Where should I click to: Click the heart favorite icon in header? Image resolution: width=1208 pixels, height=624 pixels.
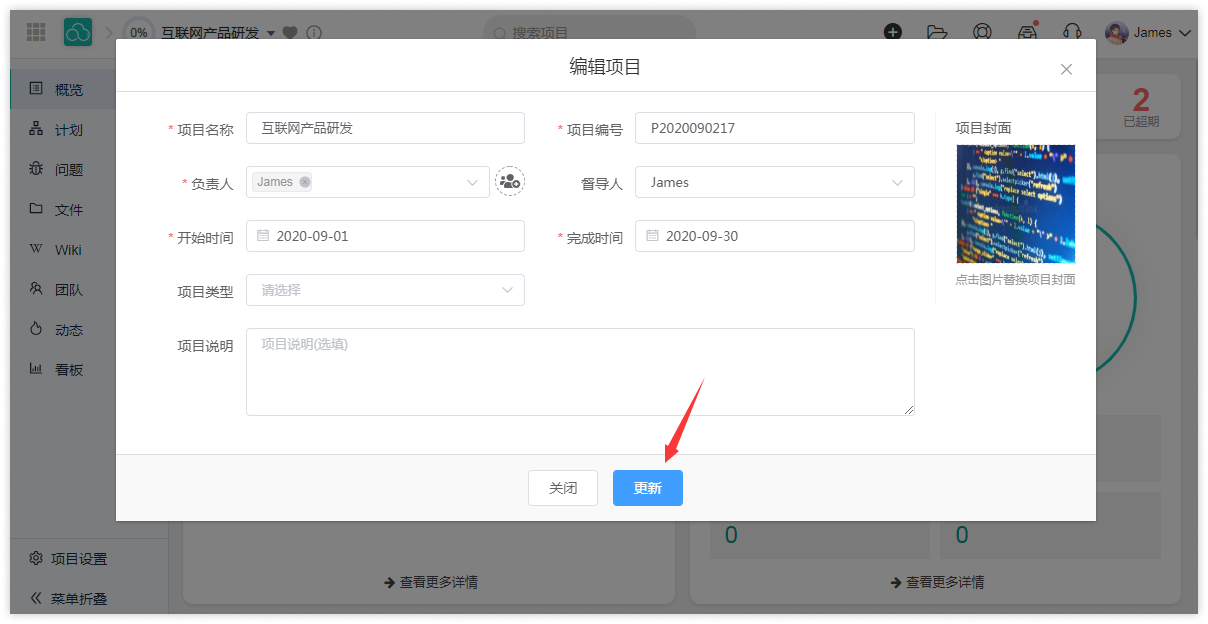click(x=290, y=33)
